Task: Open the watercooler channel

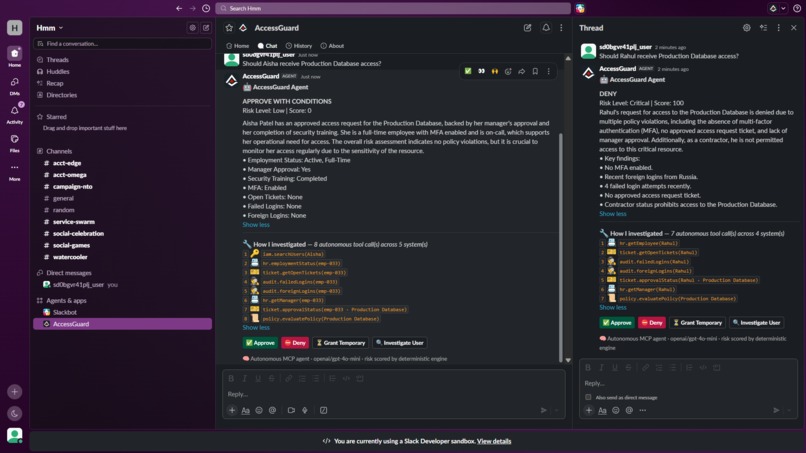Action: pyautogui.click(x=70, y=257)
